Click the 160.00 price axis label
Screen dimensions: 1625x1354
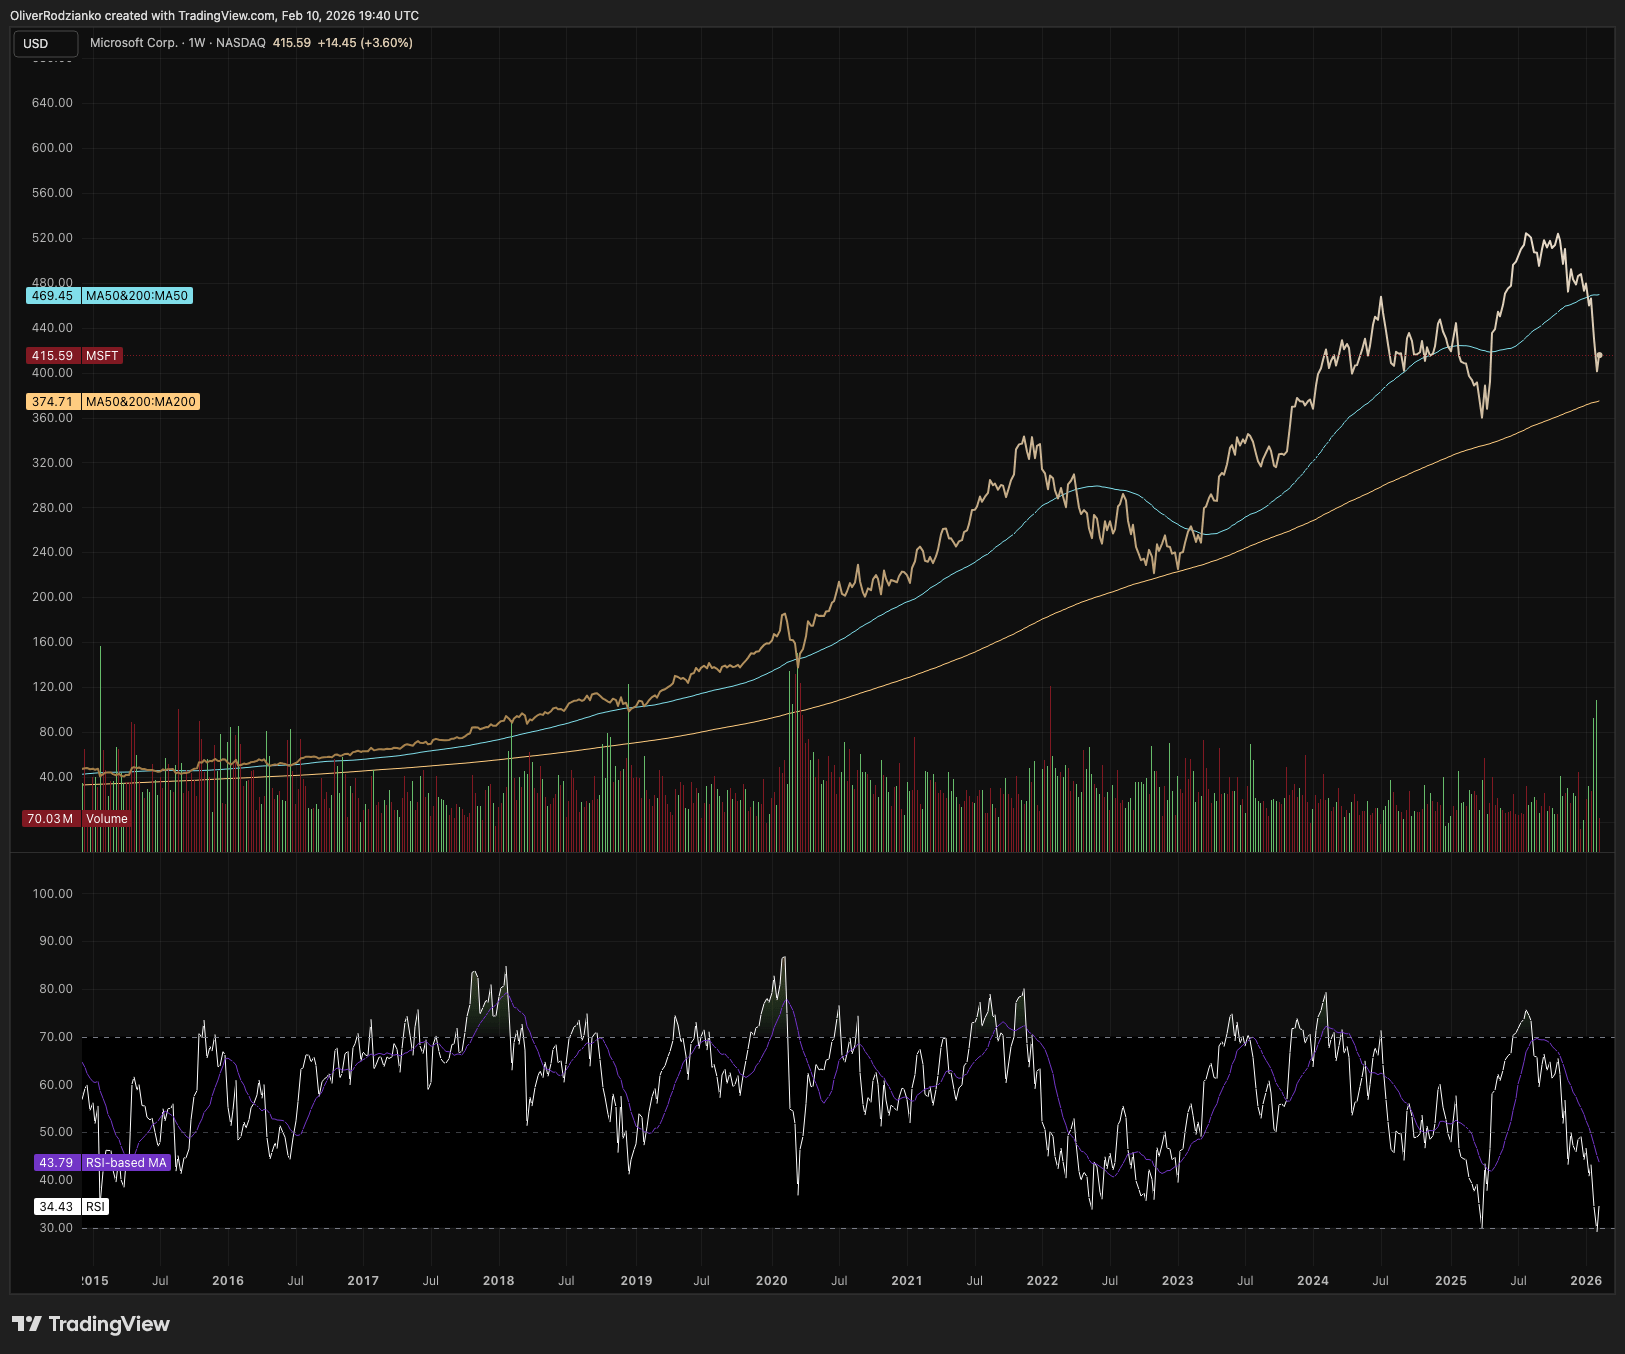[x=53, y=642]
